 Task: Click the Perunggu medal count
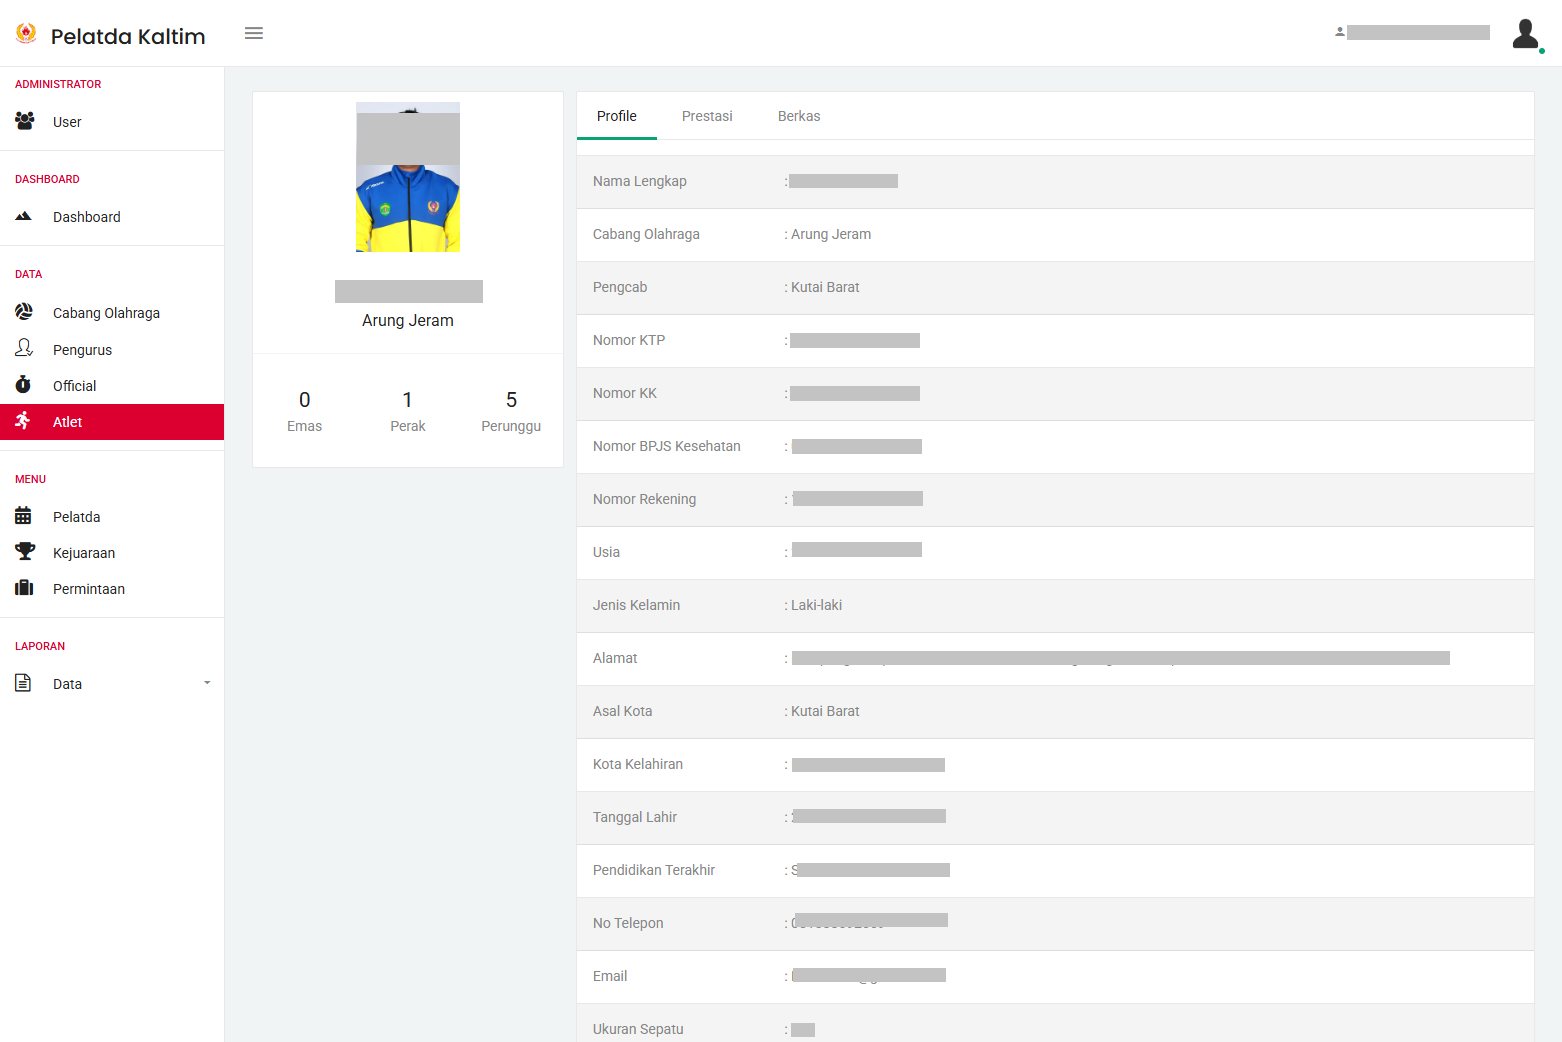511,411
